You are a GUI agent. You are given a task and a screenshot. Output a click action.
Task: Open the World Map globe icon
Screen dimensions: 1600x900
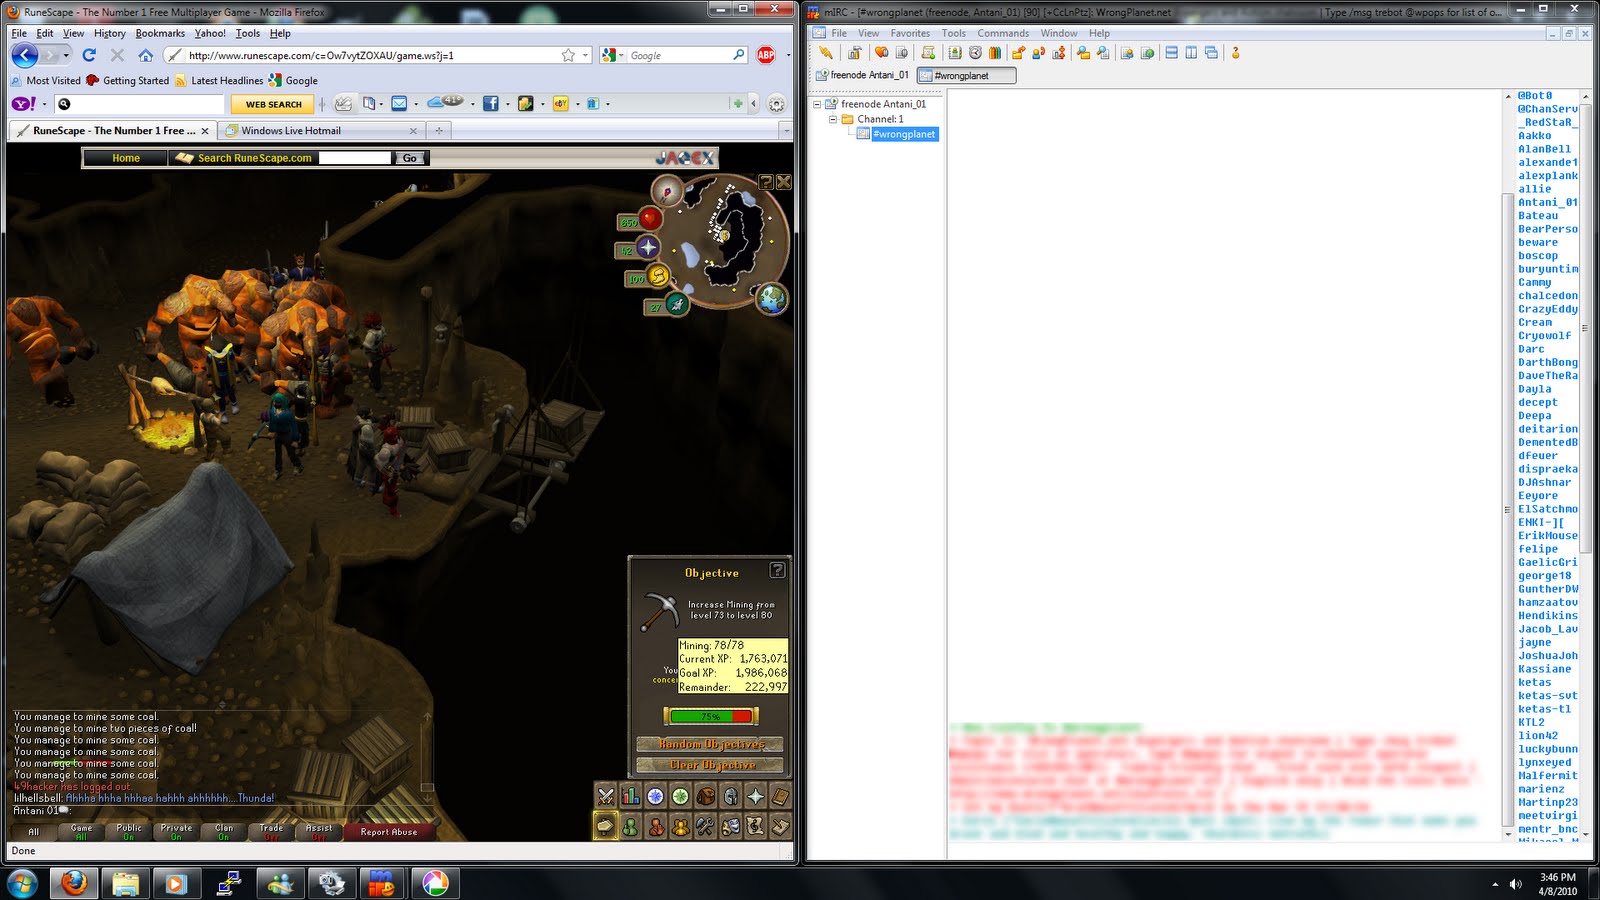pos(772,297)
